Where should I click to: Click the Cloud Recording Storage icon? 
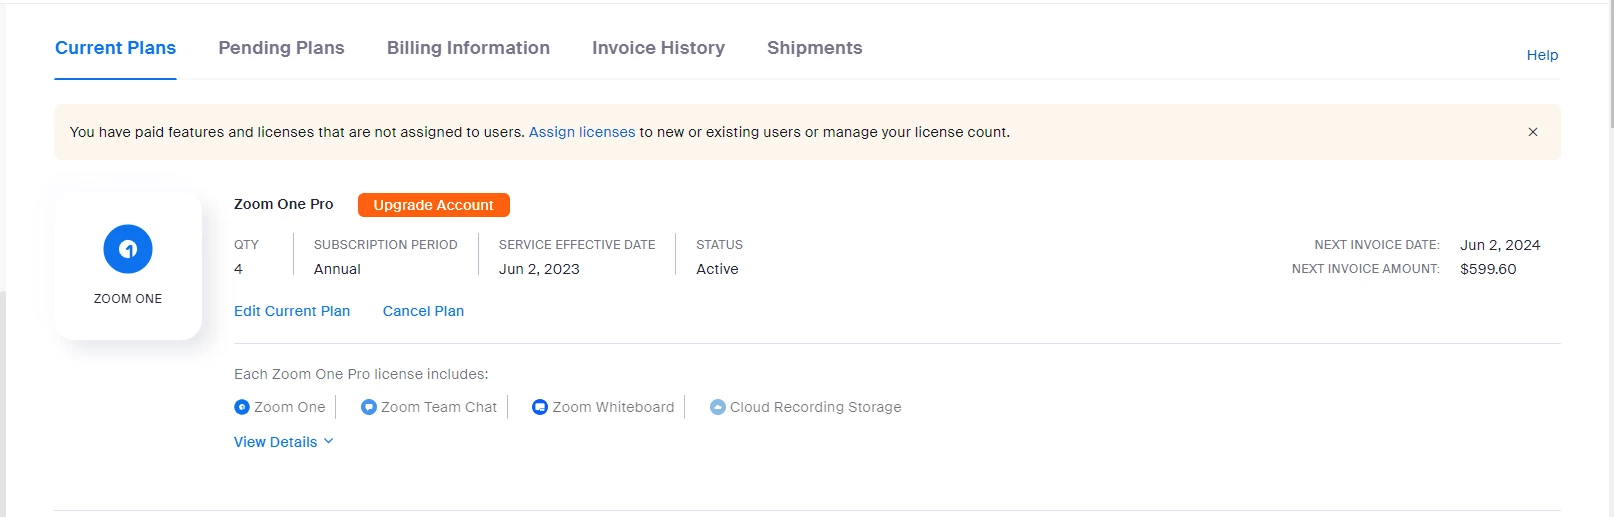click(x=717, y=407)
